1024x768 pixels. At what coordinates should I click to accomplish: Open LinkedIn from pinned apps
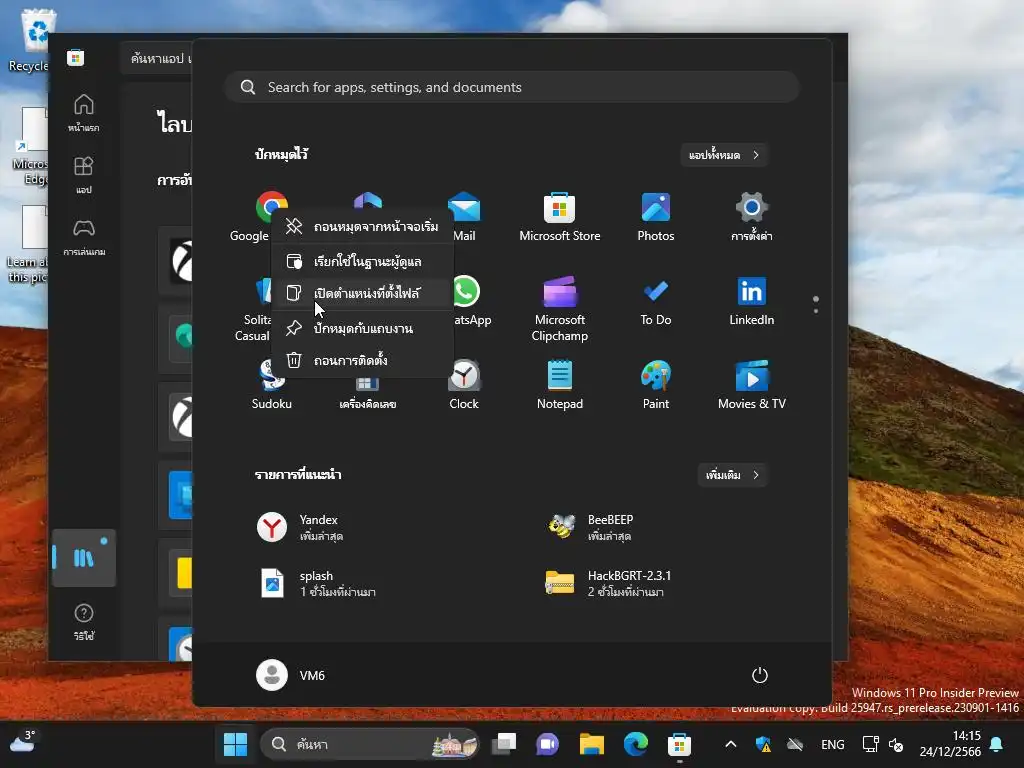tap(752, 300)
